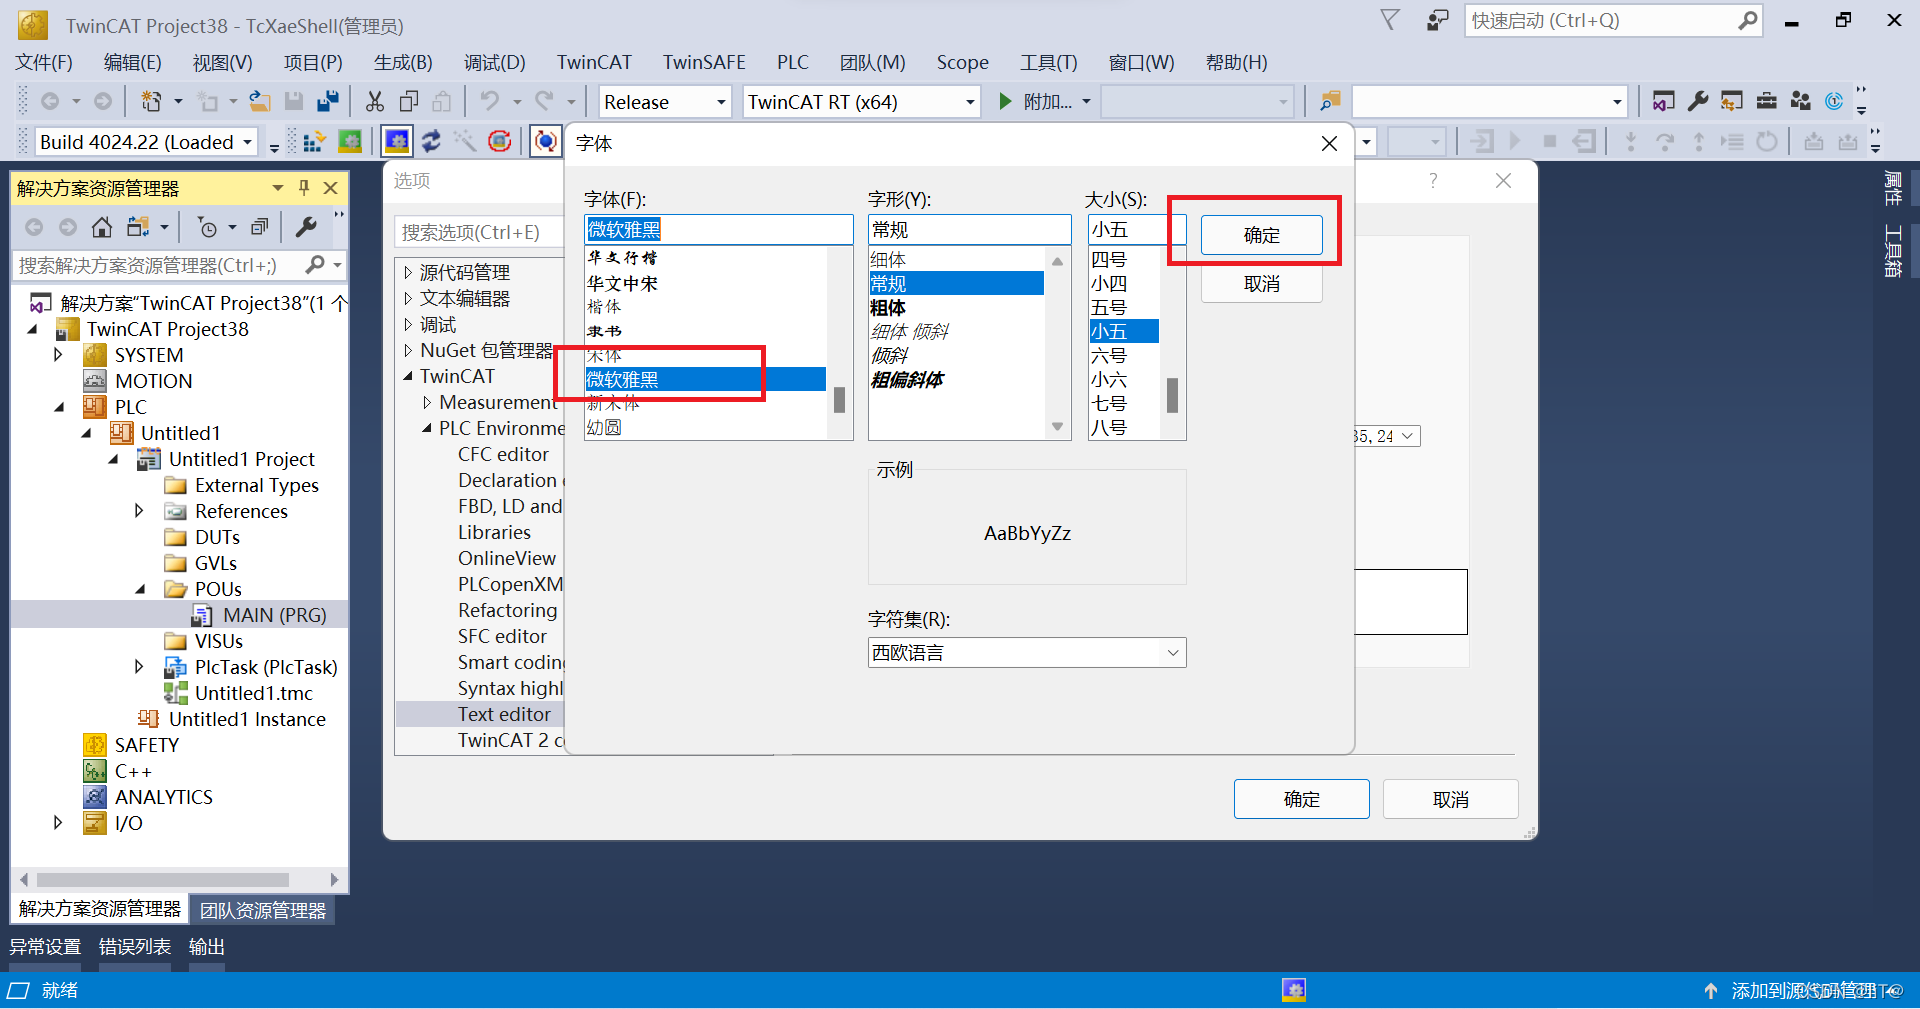
Task: Open the 输出 bottom tab
Action: (207, 947)
